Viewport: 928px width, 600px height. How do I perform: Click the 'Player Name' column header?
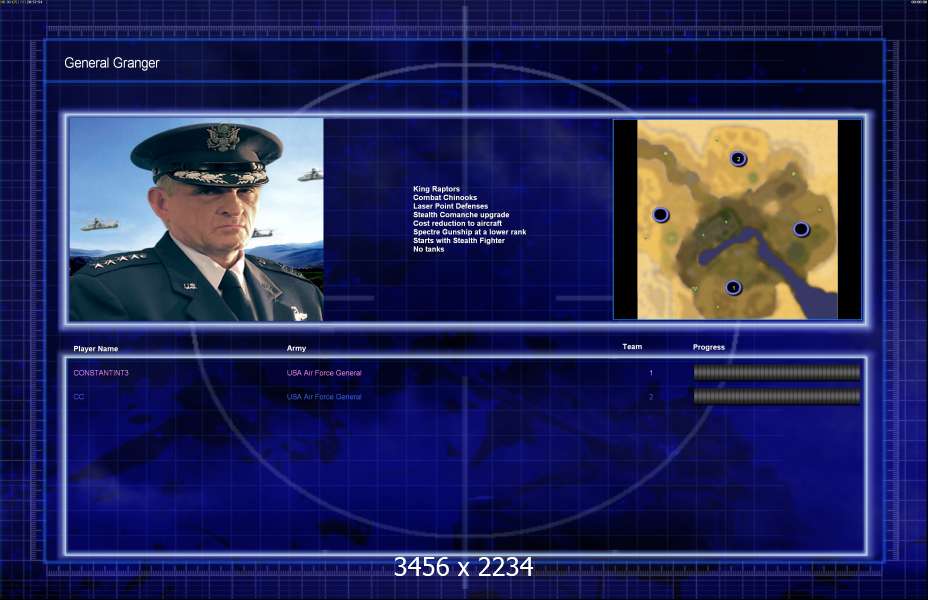click(x=95, y=349)
